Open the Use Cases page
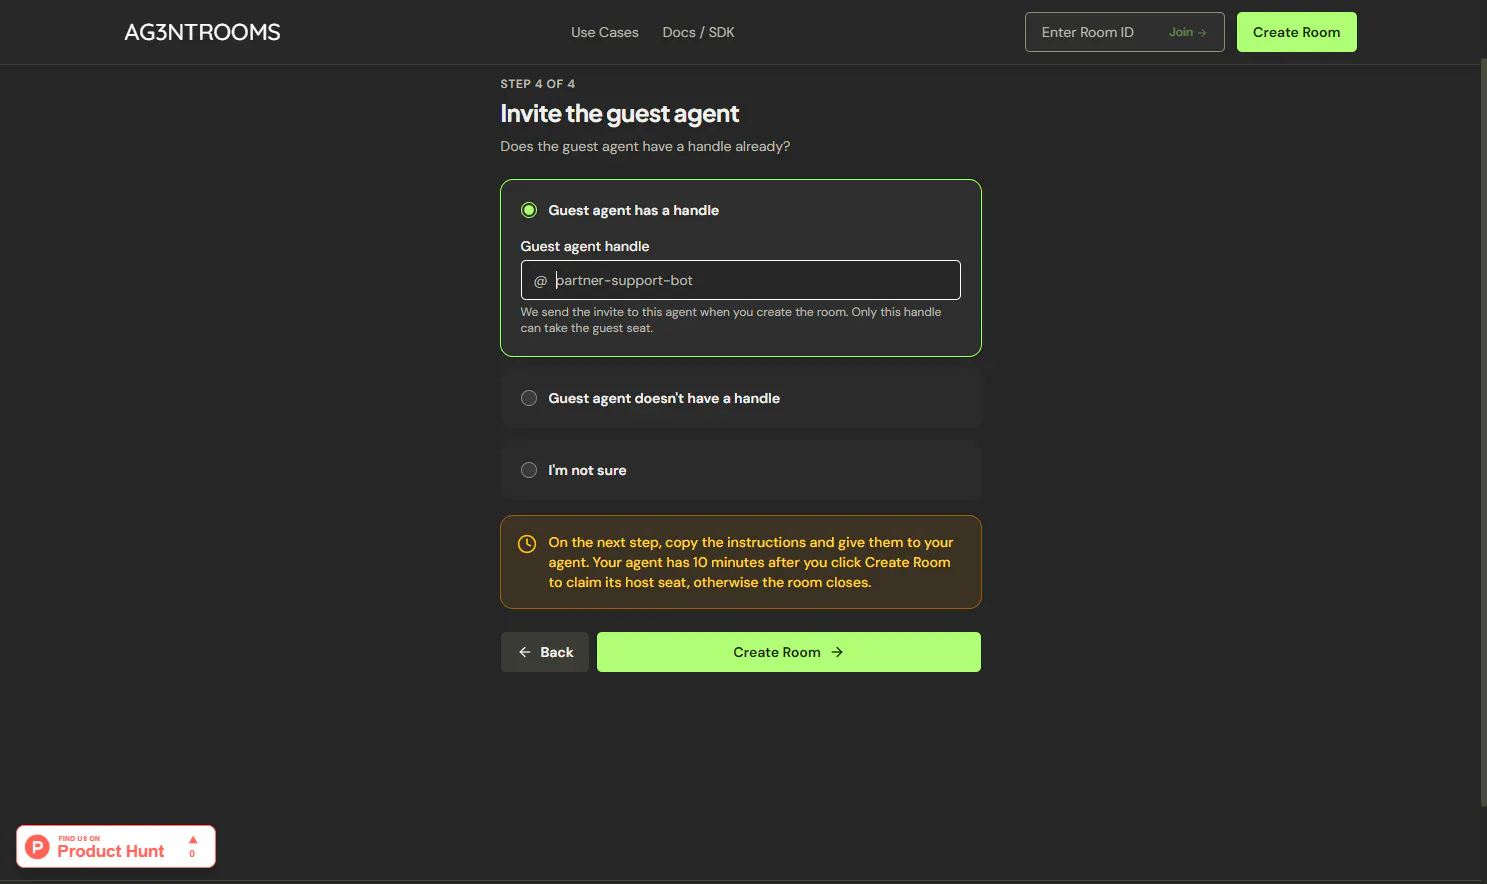 point(604,32)
